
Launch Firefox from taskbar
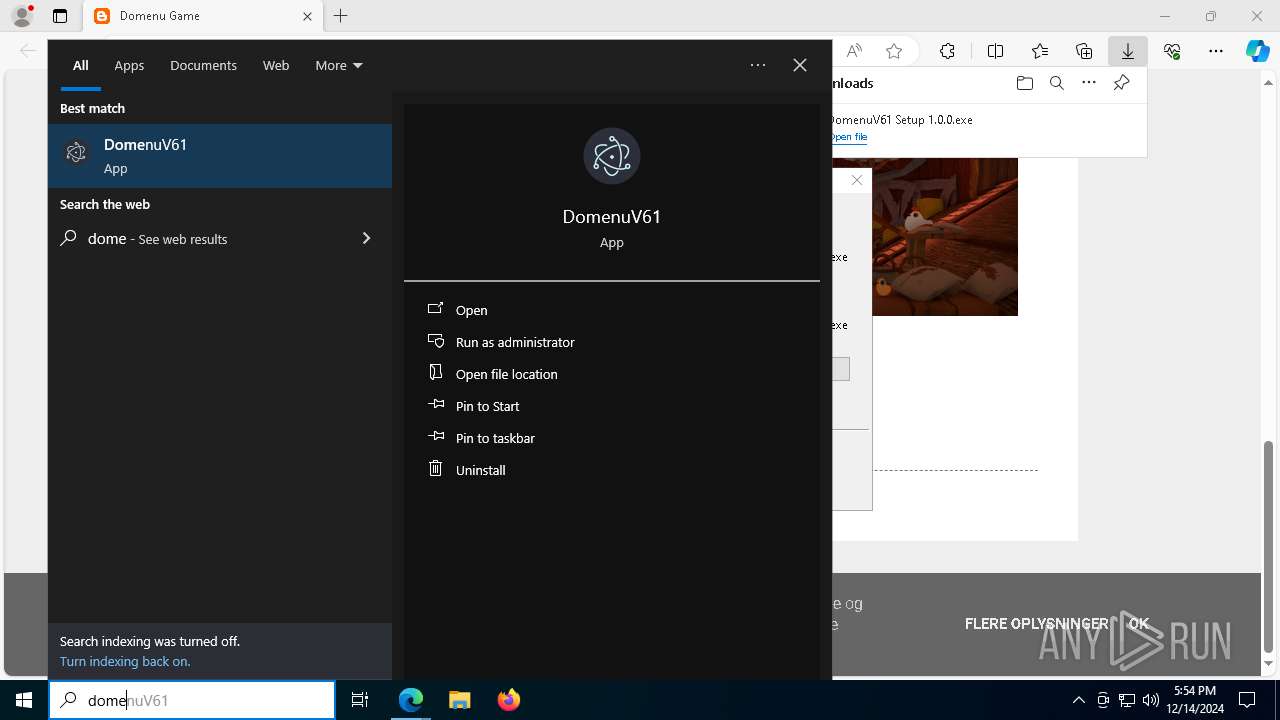(508, 700)
